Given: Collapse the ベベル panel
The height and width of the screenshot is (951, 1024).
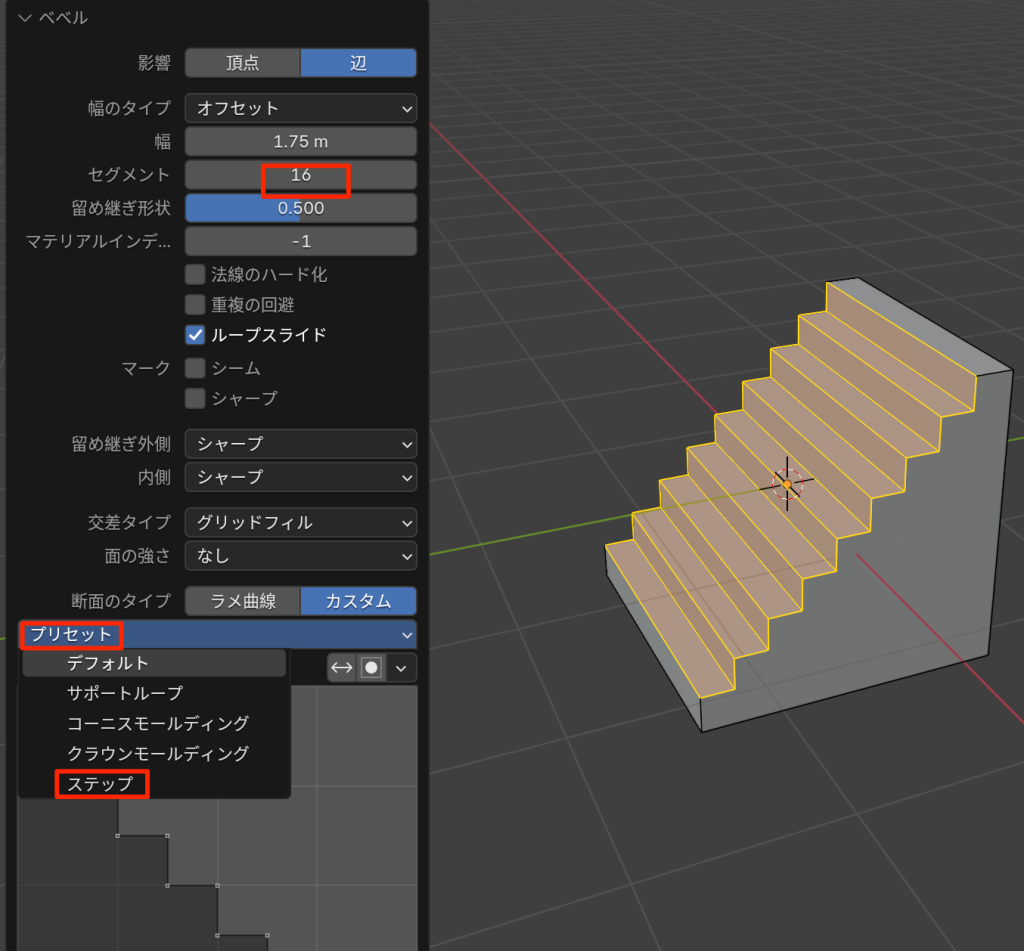Looking at the screenshot, I should click(25, 18).
